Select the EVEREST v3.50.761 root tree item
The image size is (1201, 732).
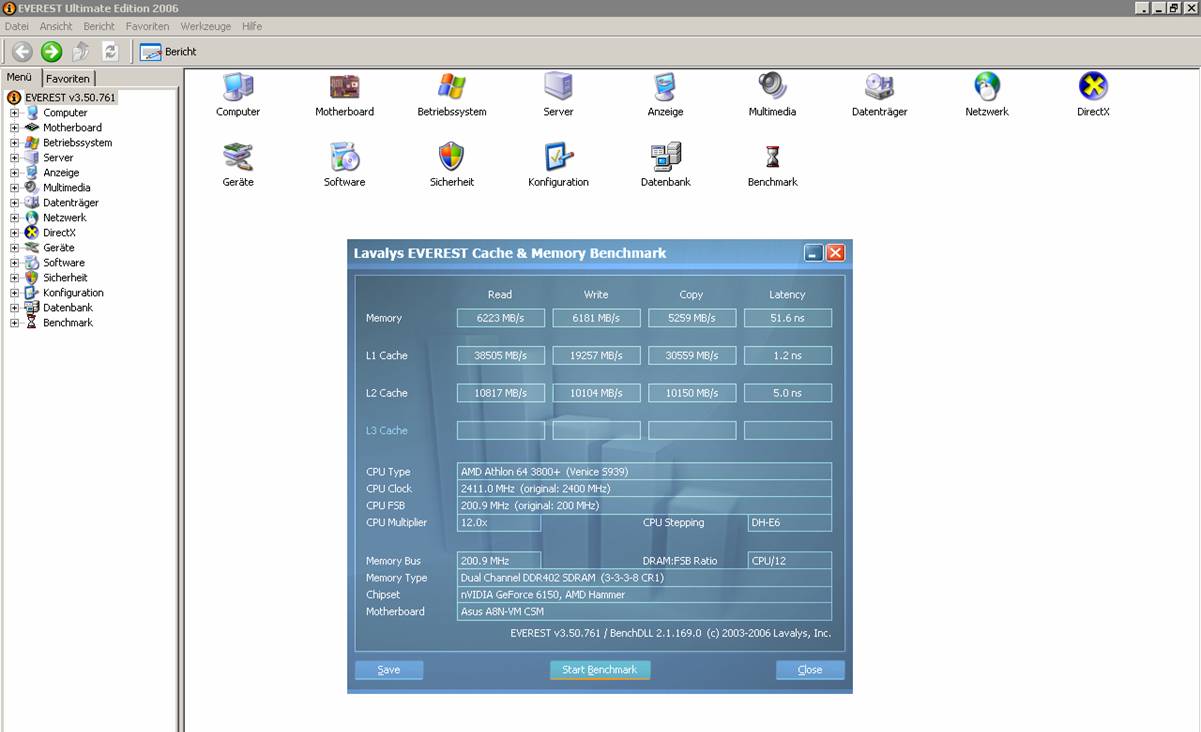pos(70,98)
